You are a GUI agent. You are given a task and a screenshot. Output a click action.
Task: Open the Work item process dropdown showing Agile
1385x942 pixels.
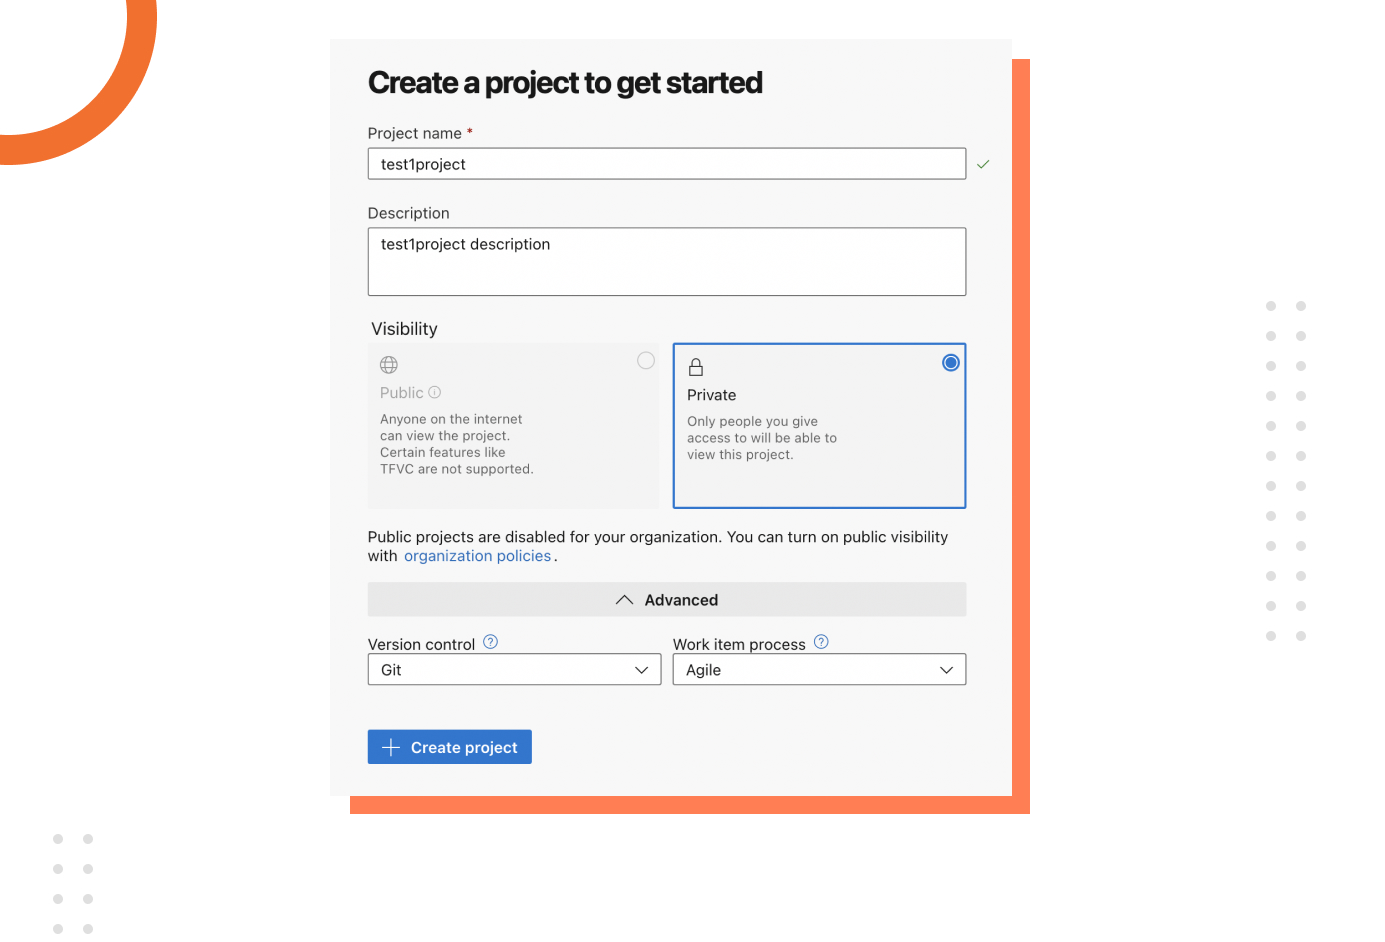pyautogui.click(x=819, y=669)
